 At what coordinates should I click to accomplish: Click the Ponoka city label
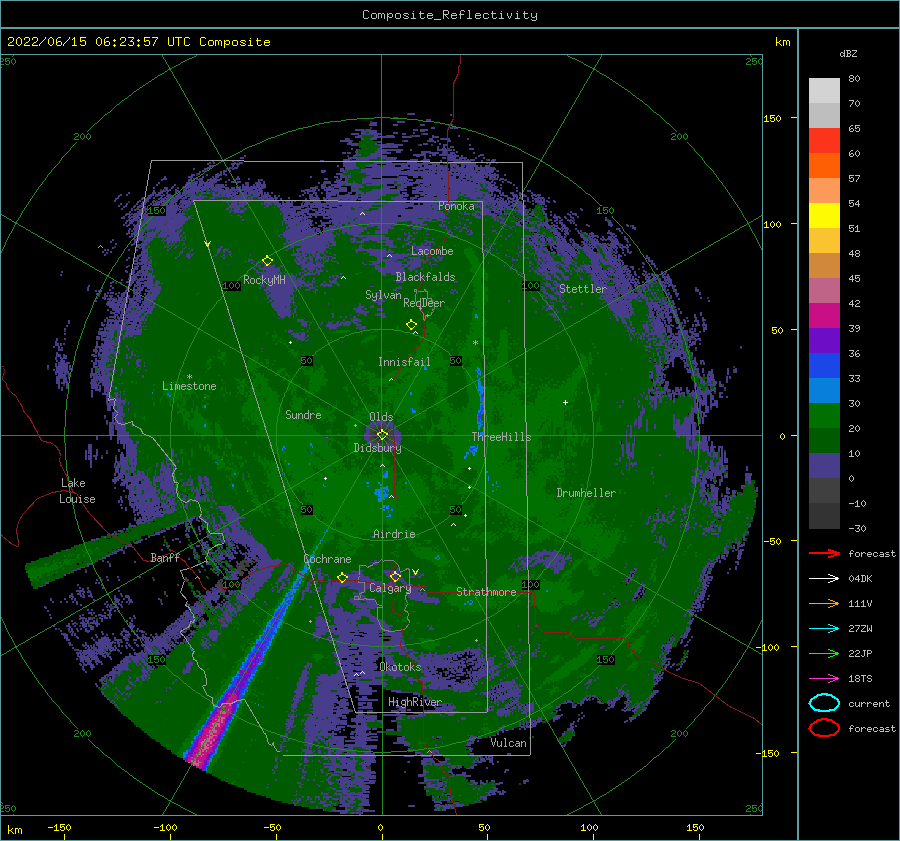pos(456,206)
